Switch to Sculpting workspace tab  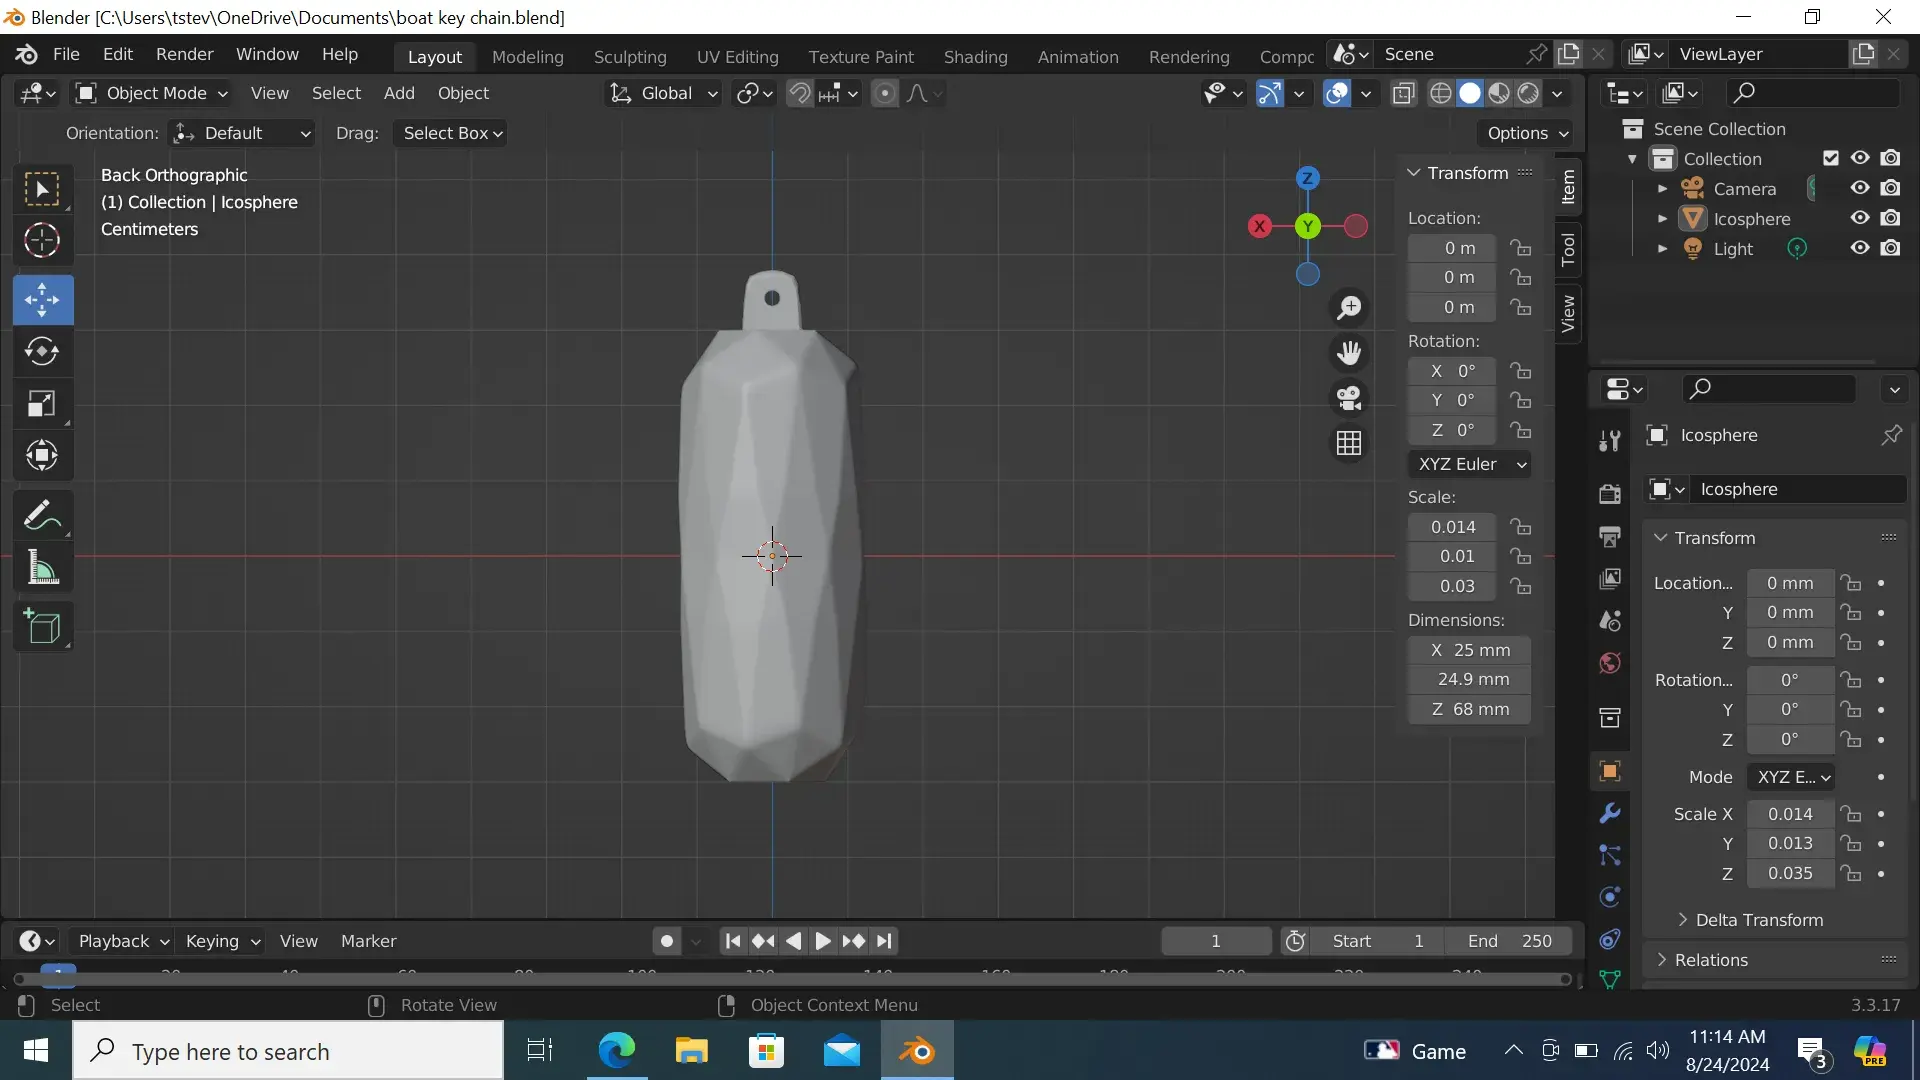tap(629, 57)
